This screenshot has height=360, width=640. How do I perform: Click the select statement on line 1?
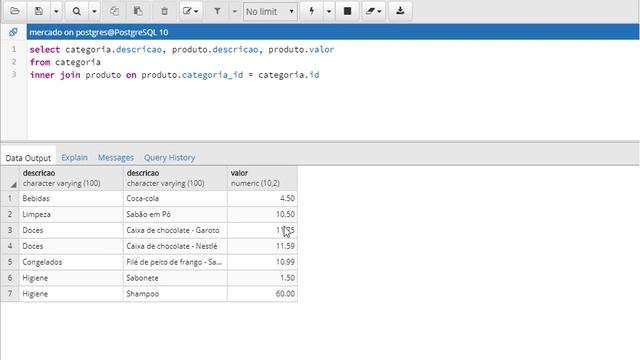pos(182,49)
